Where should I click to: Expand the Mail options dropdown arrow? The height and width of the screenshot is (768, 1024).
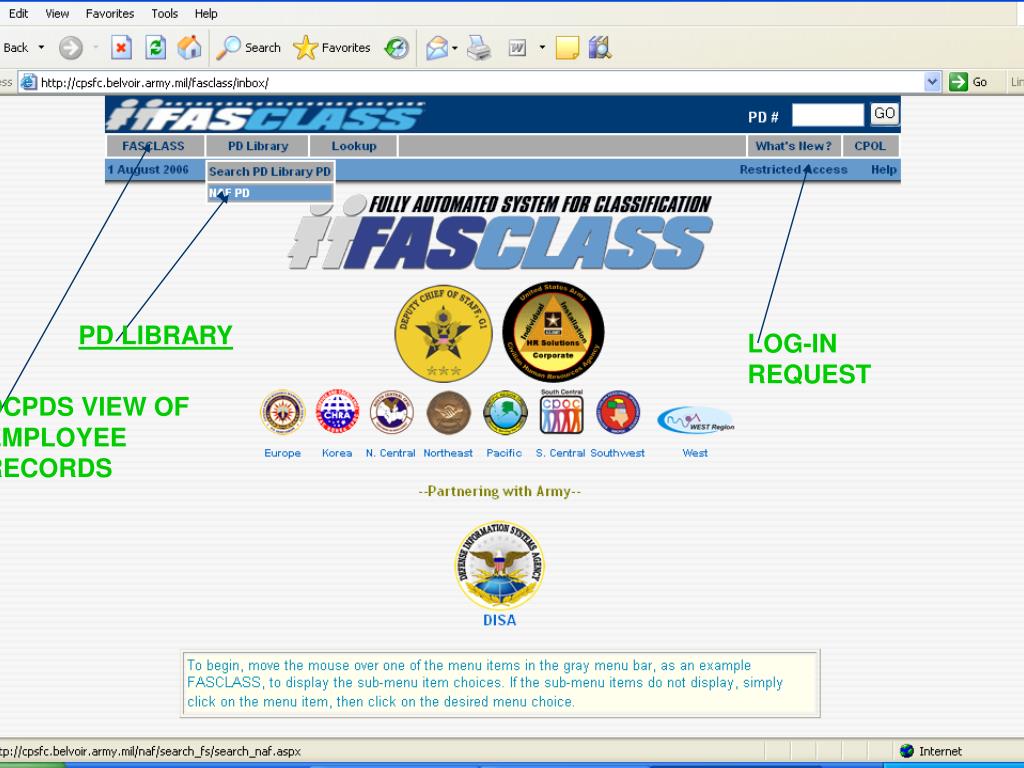pyautogui.click(x=455, y=48)
